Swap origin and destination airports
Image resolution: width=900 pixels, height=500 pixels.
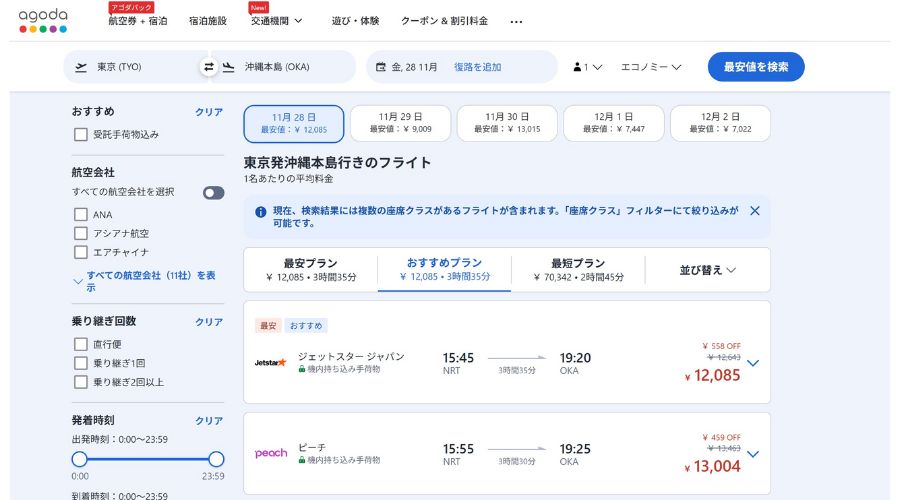209,67
